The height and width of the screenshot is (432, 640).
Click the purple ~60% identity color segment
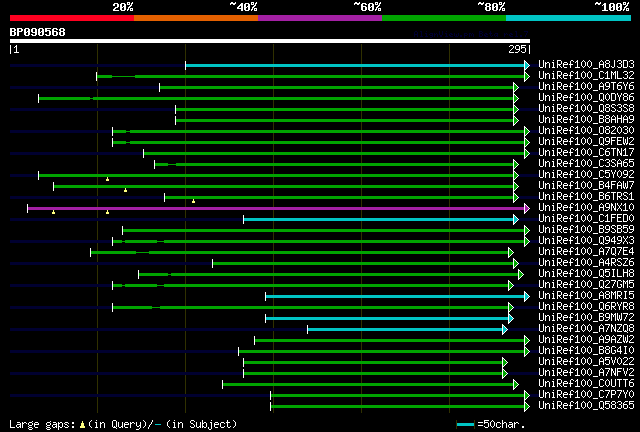[x=320, y=18]
